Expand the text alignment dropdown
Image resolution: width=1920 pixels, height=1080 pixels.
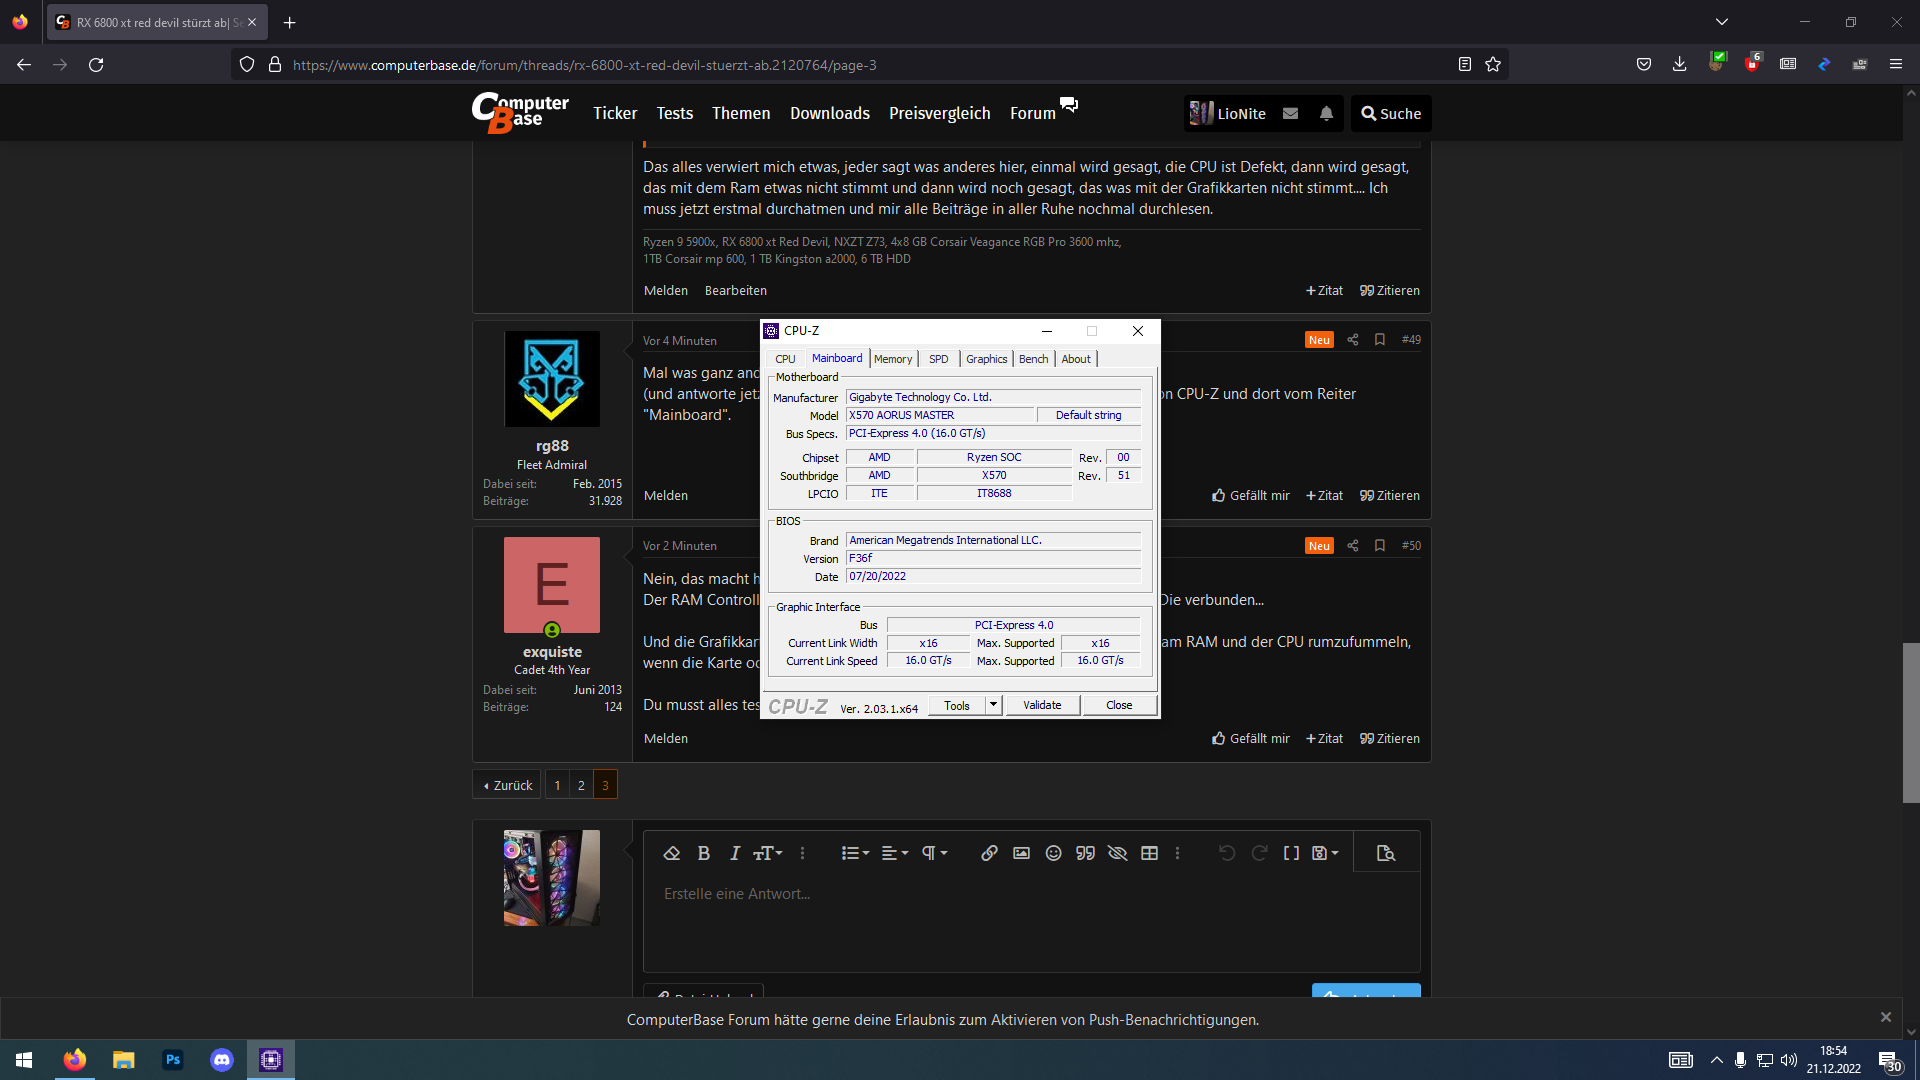(x=895, y=853)
